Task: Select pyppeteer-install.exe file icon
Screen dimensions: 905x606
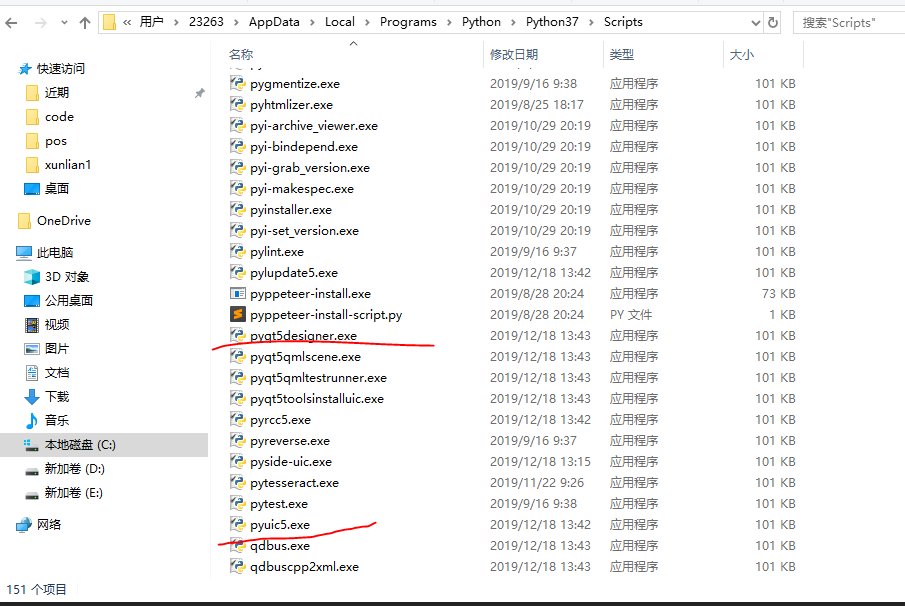Action: click(x=237, y=294)
